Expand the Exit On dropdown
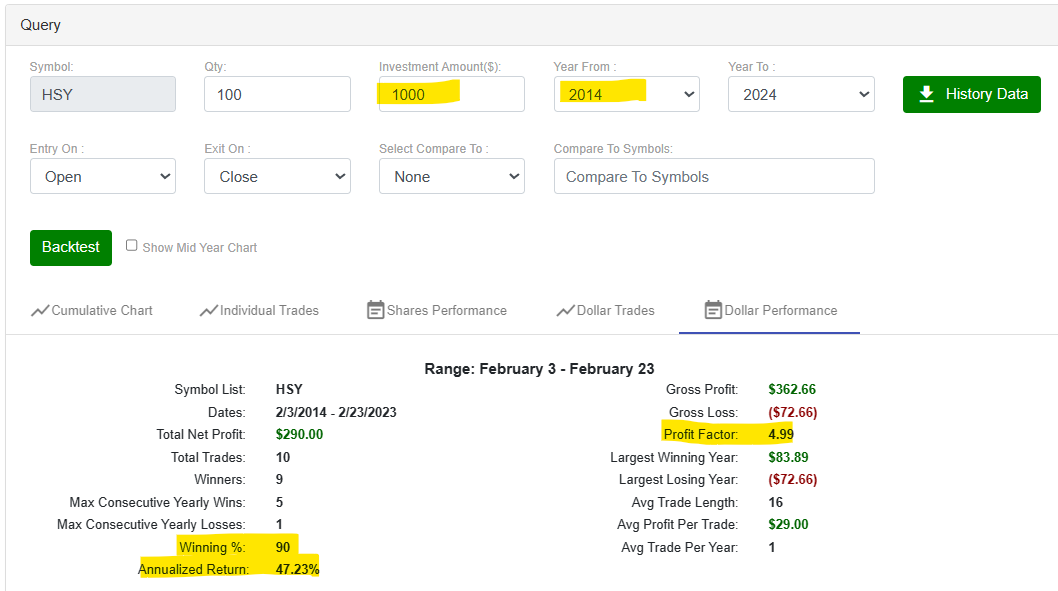The image size is (1058, 591). (277, 176)
